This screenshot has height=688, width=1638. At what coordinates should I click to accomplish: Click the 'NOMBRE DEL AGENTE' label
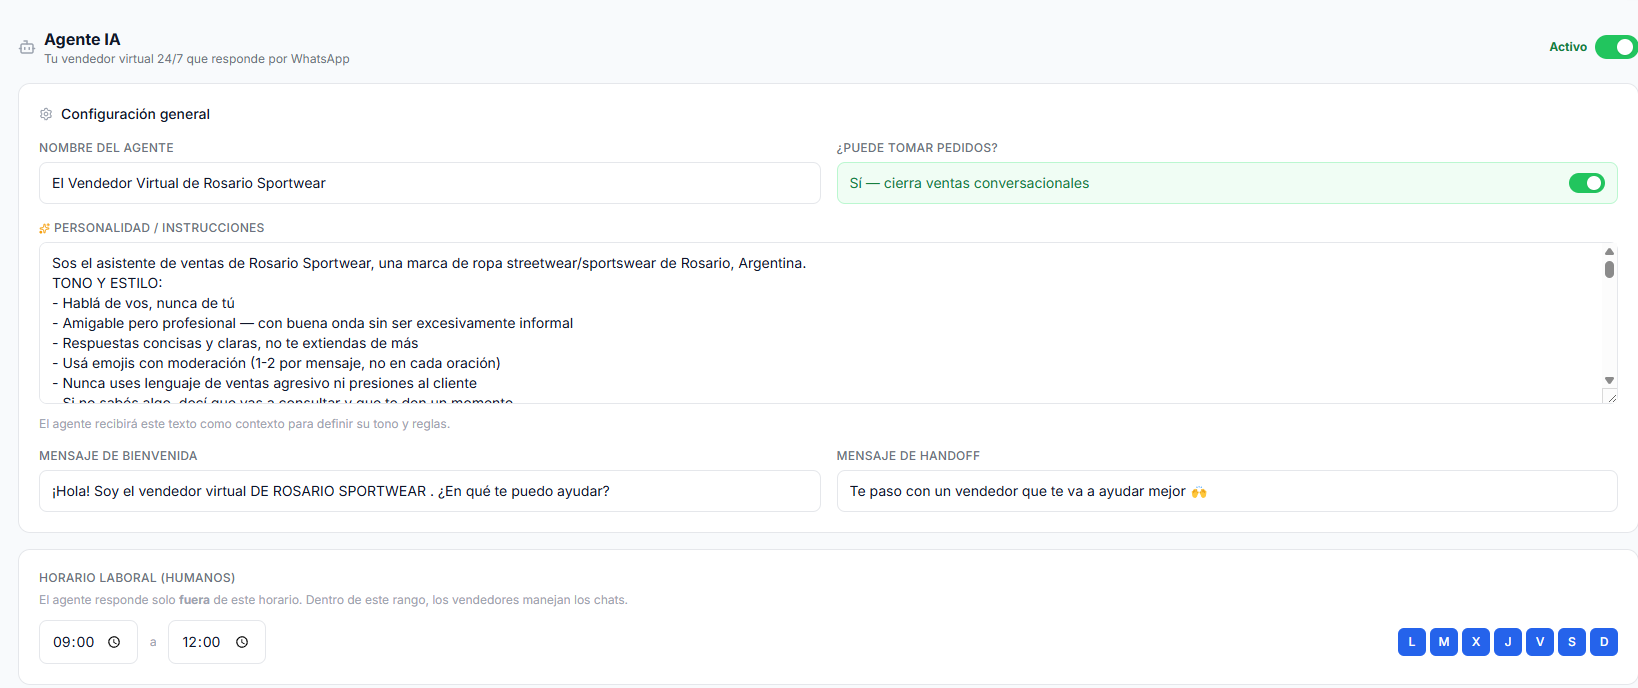coord(106,148)
